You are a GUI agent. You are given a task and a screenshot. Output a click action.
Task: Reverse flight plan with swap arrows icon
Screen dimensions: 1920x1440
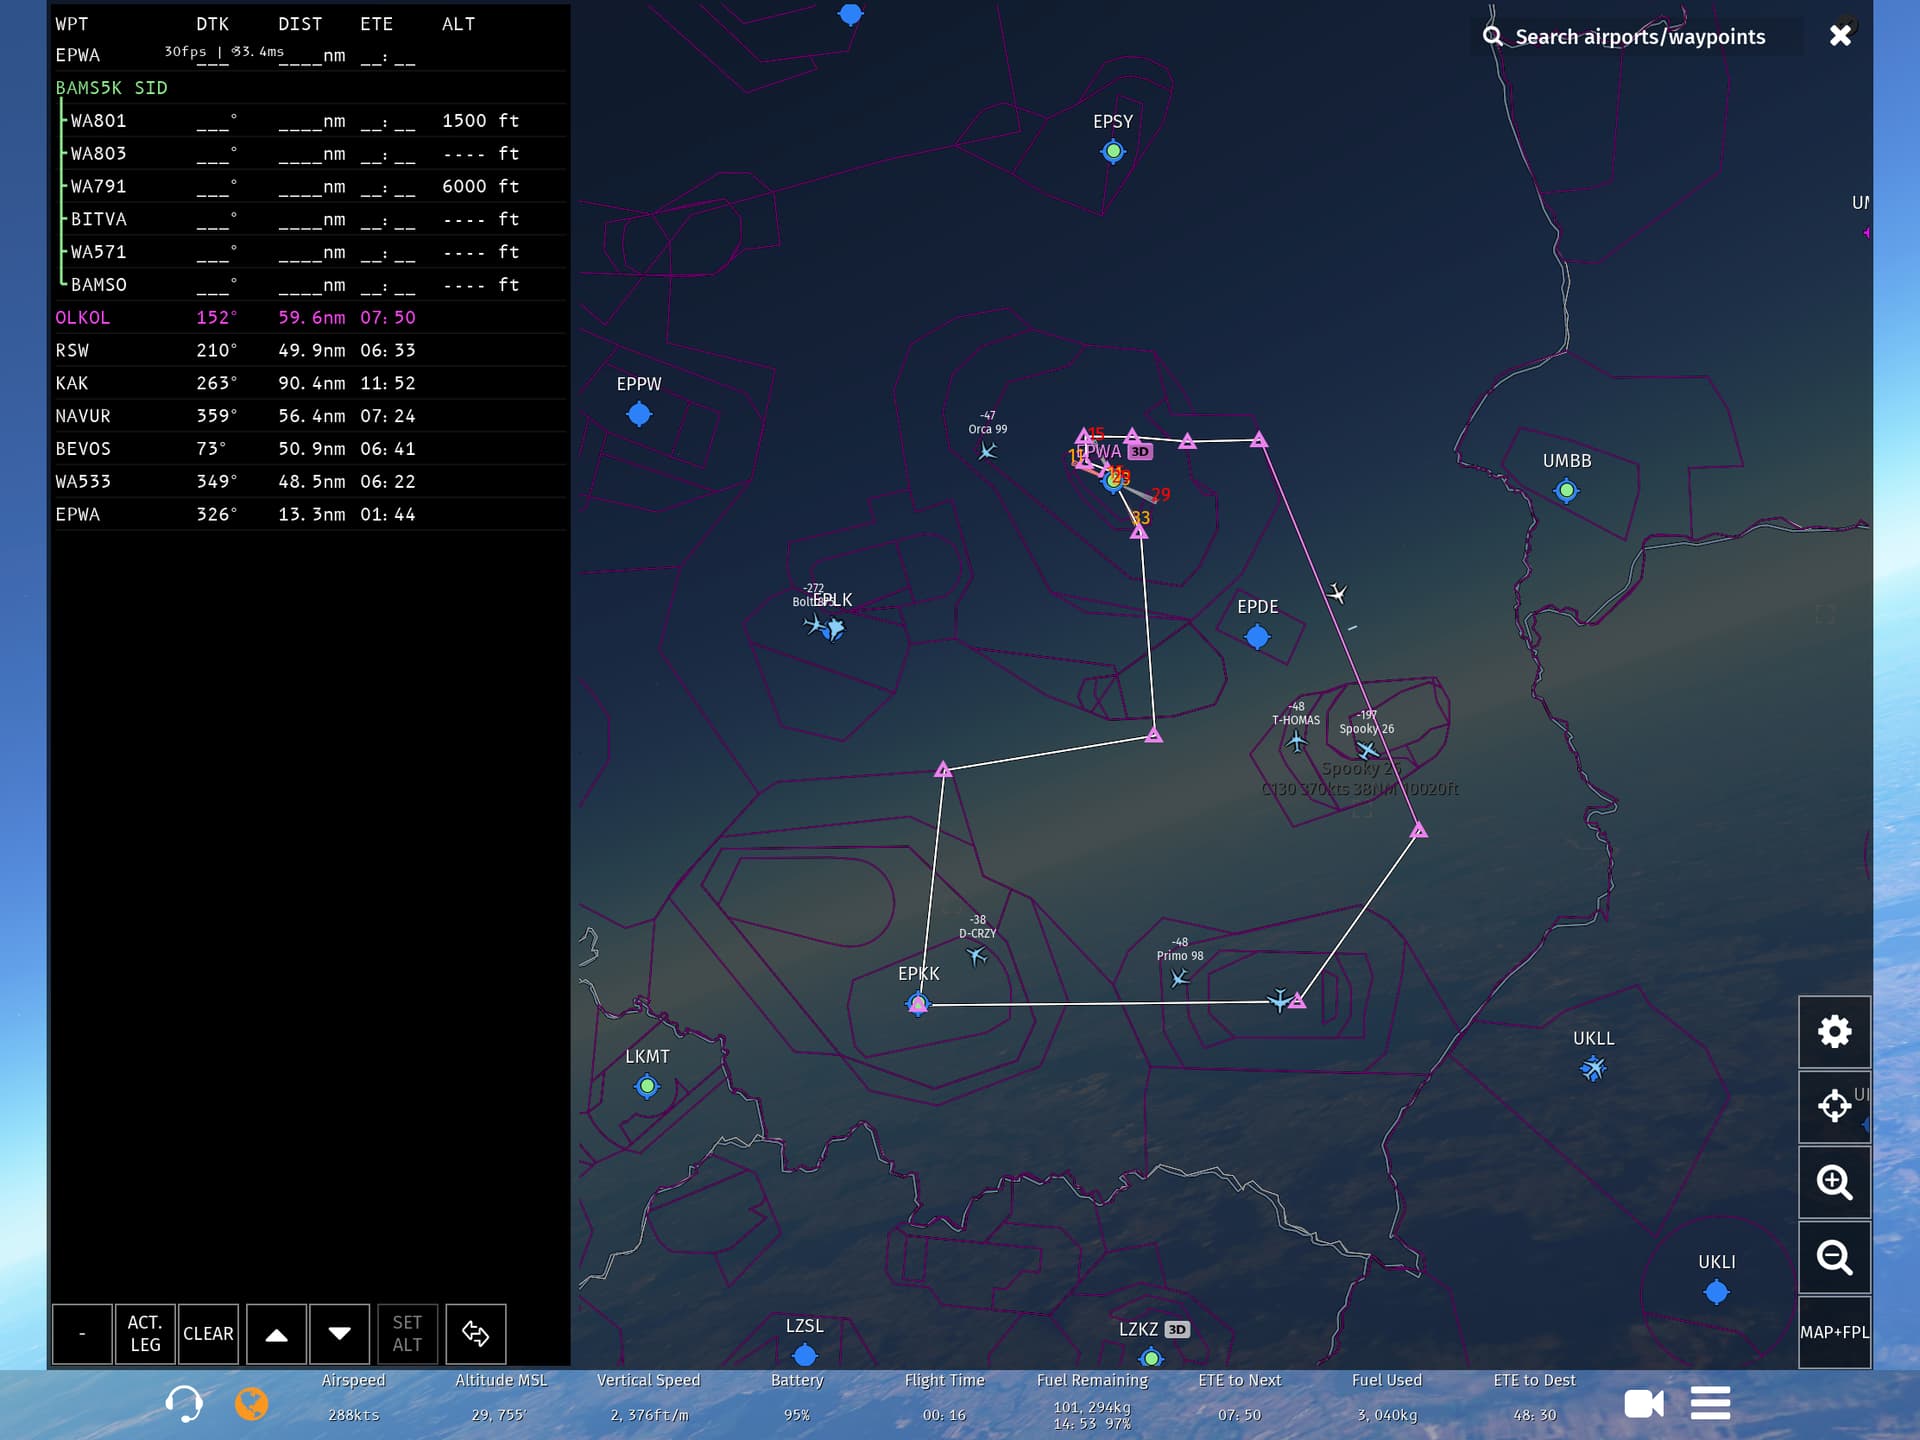coord(475,1334)
